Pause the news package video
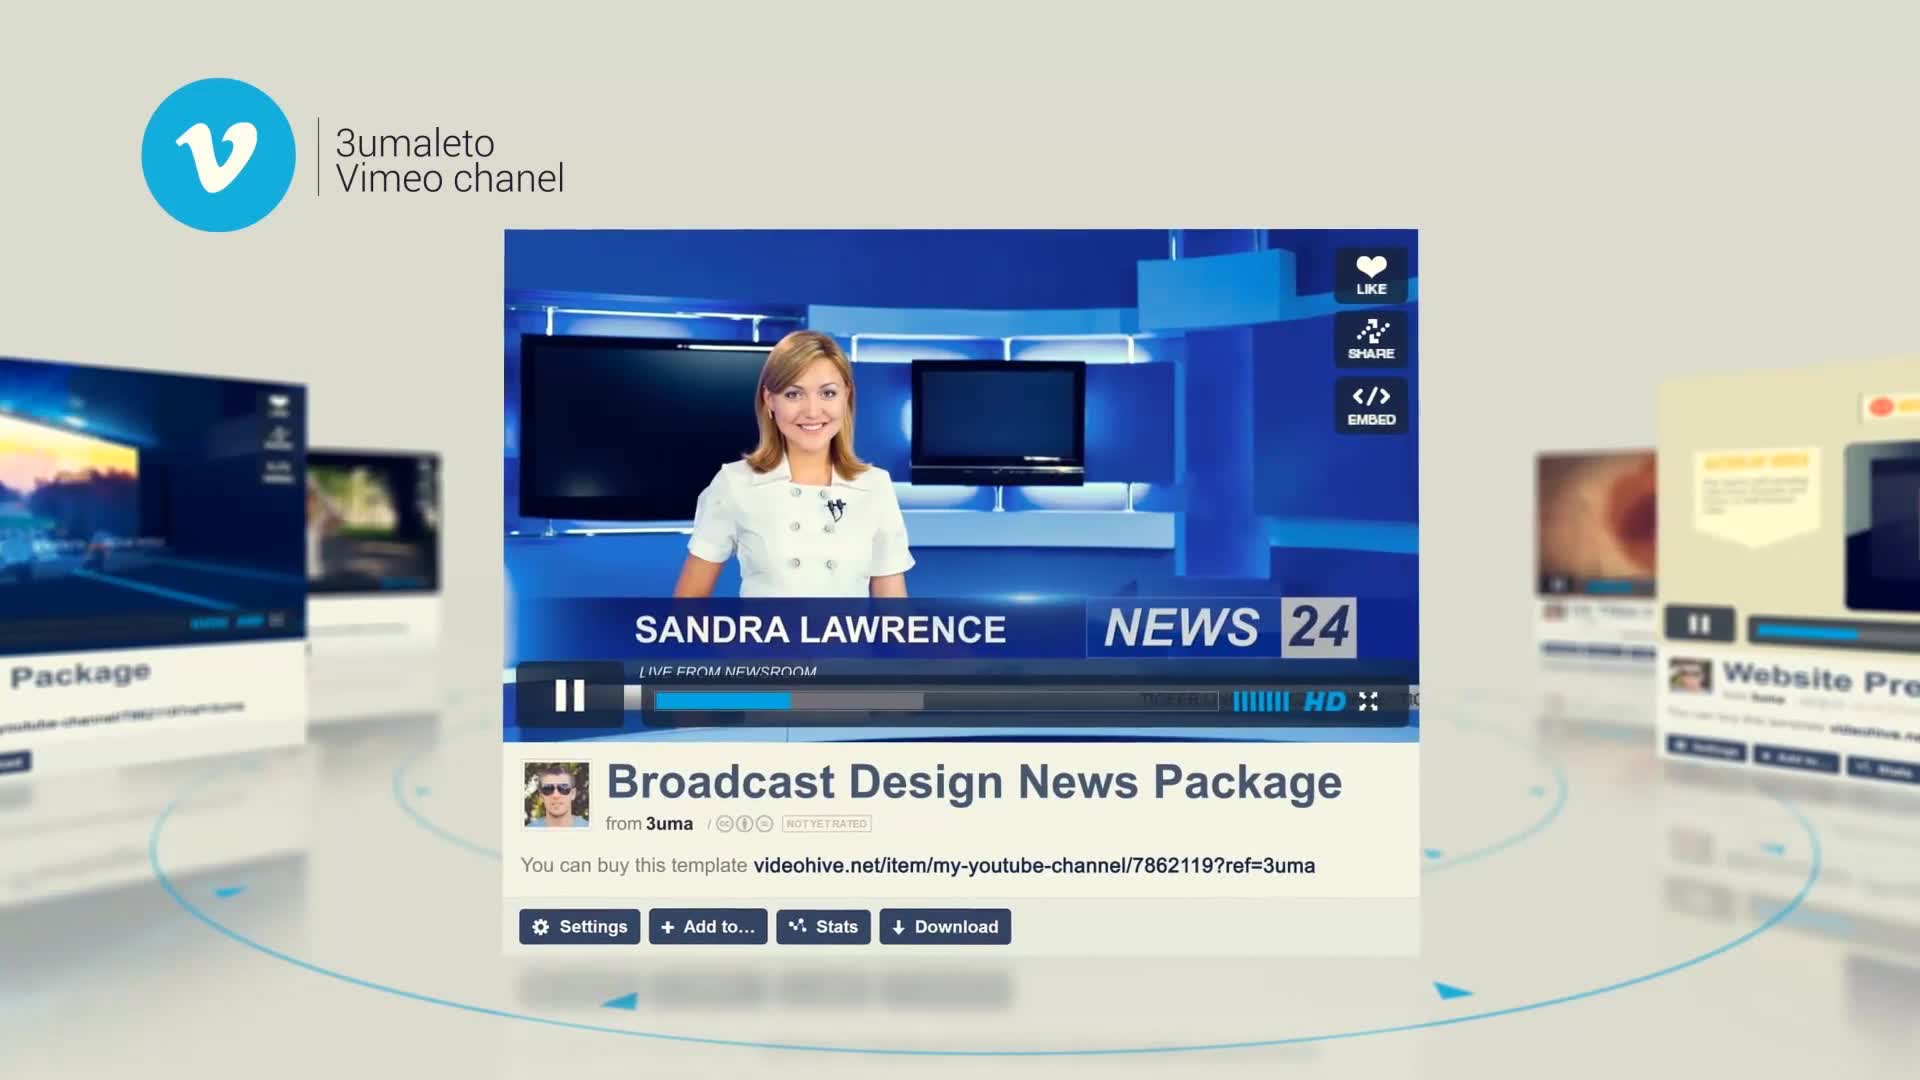This screenshot has width=1920, height=1080. (570, 695)
